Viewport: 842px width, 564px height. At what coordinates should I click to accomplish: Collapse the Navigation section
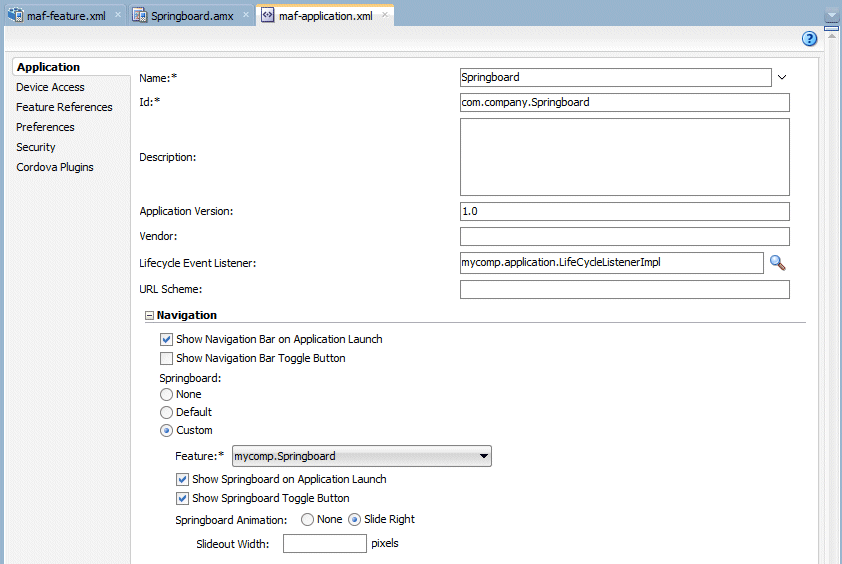149,316
